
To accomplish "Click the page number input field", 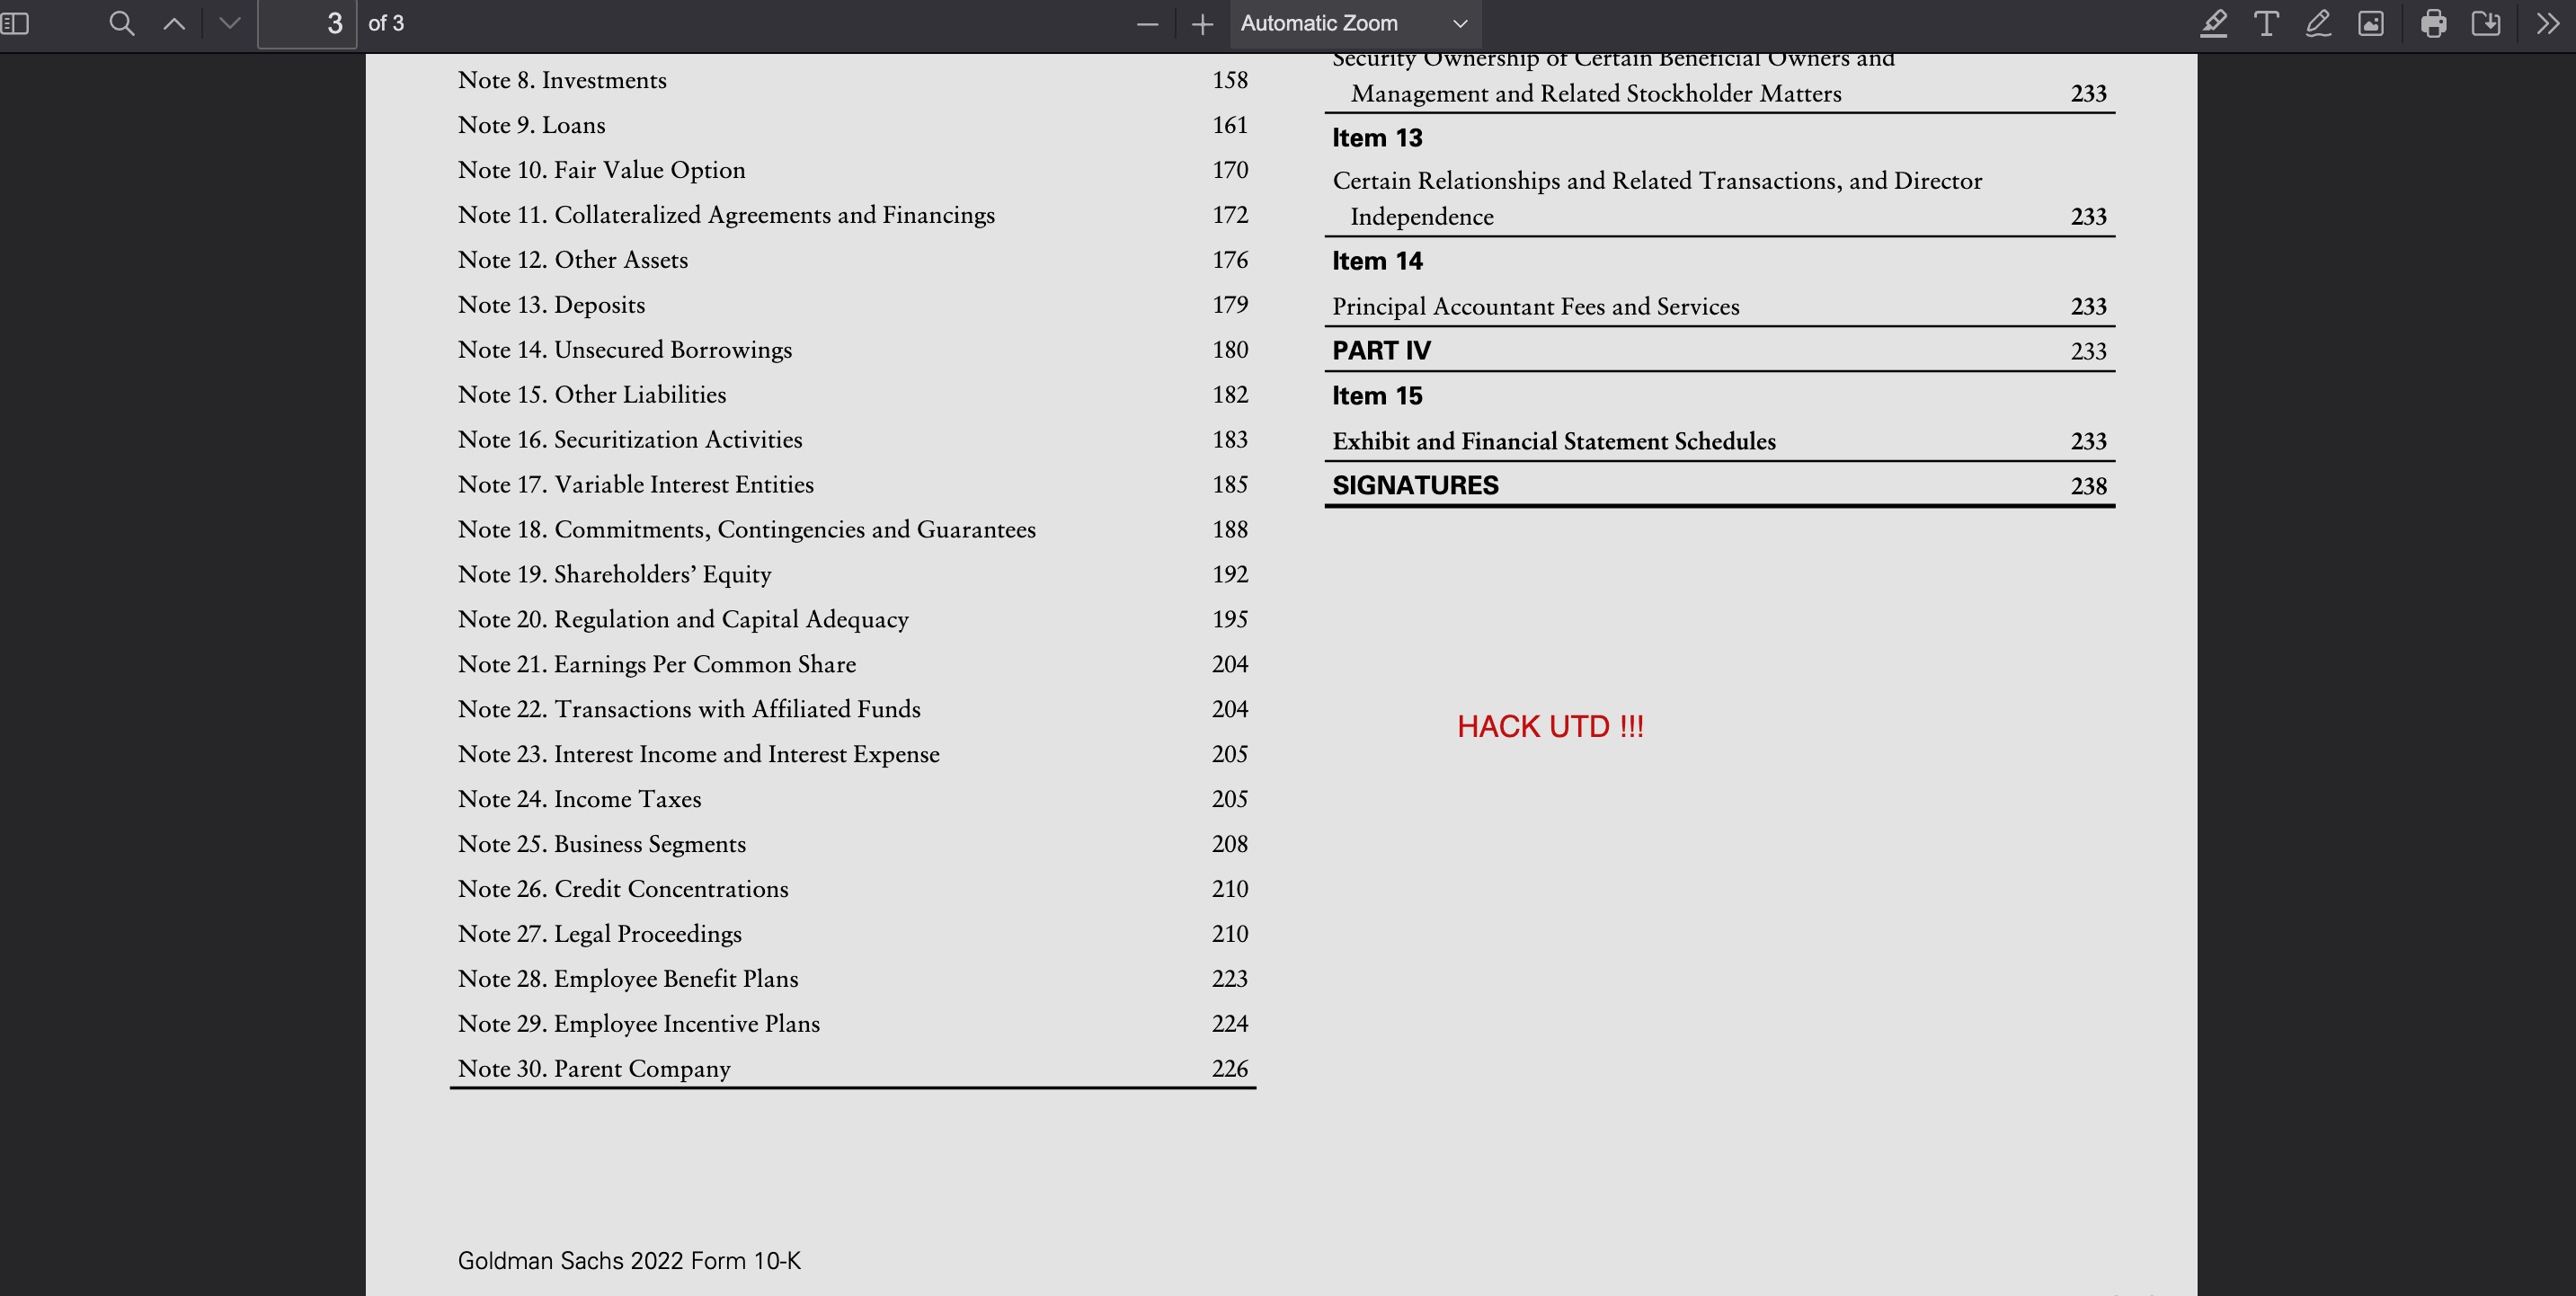I will [307, 23].
